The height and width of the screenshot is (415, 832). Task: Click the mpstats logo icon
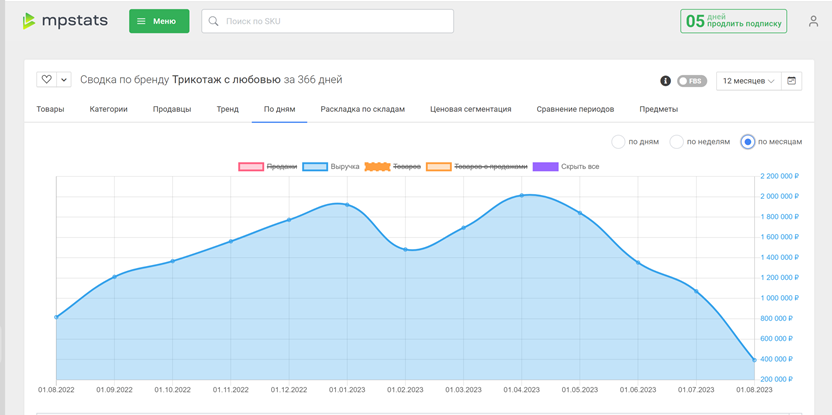29,21
